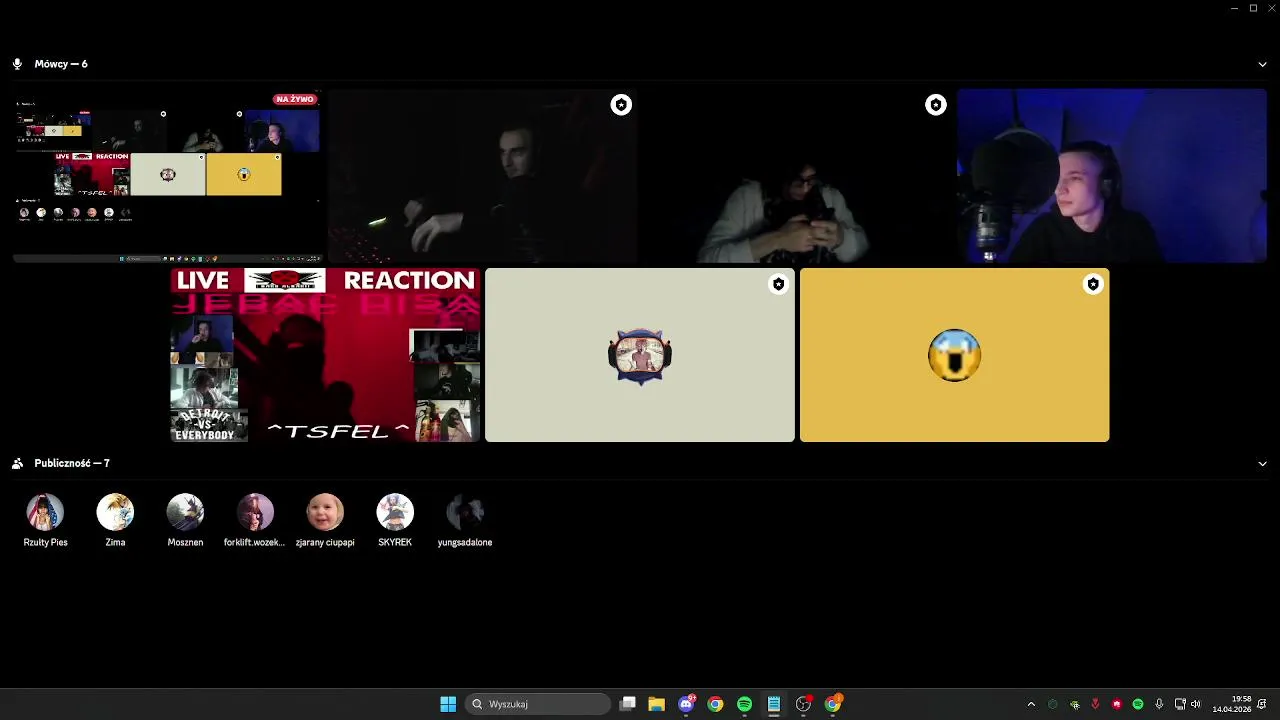Click moderator badge on white hoodie webcam
The width and height of the screenshot is (1280, 720).
click(935, 105)
